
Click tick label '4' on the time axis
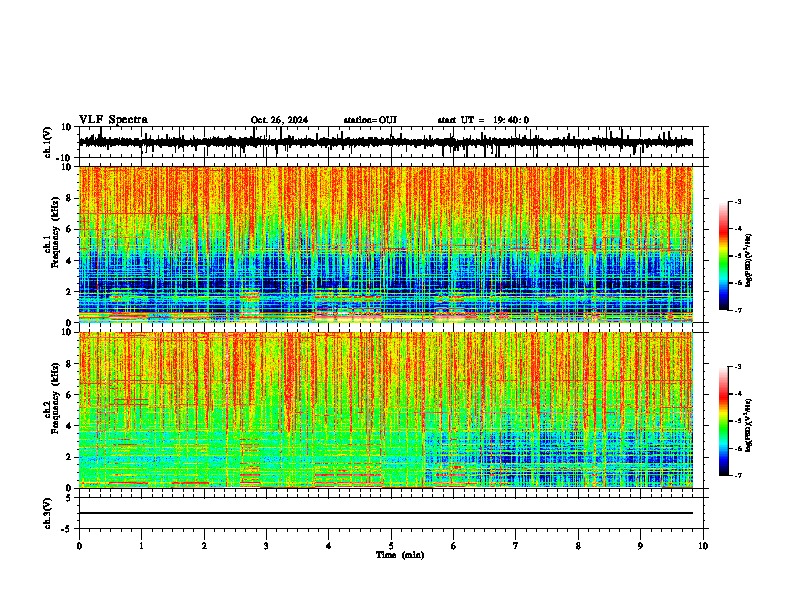(x=329, y=546)
